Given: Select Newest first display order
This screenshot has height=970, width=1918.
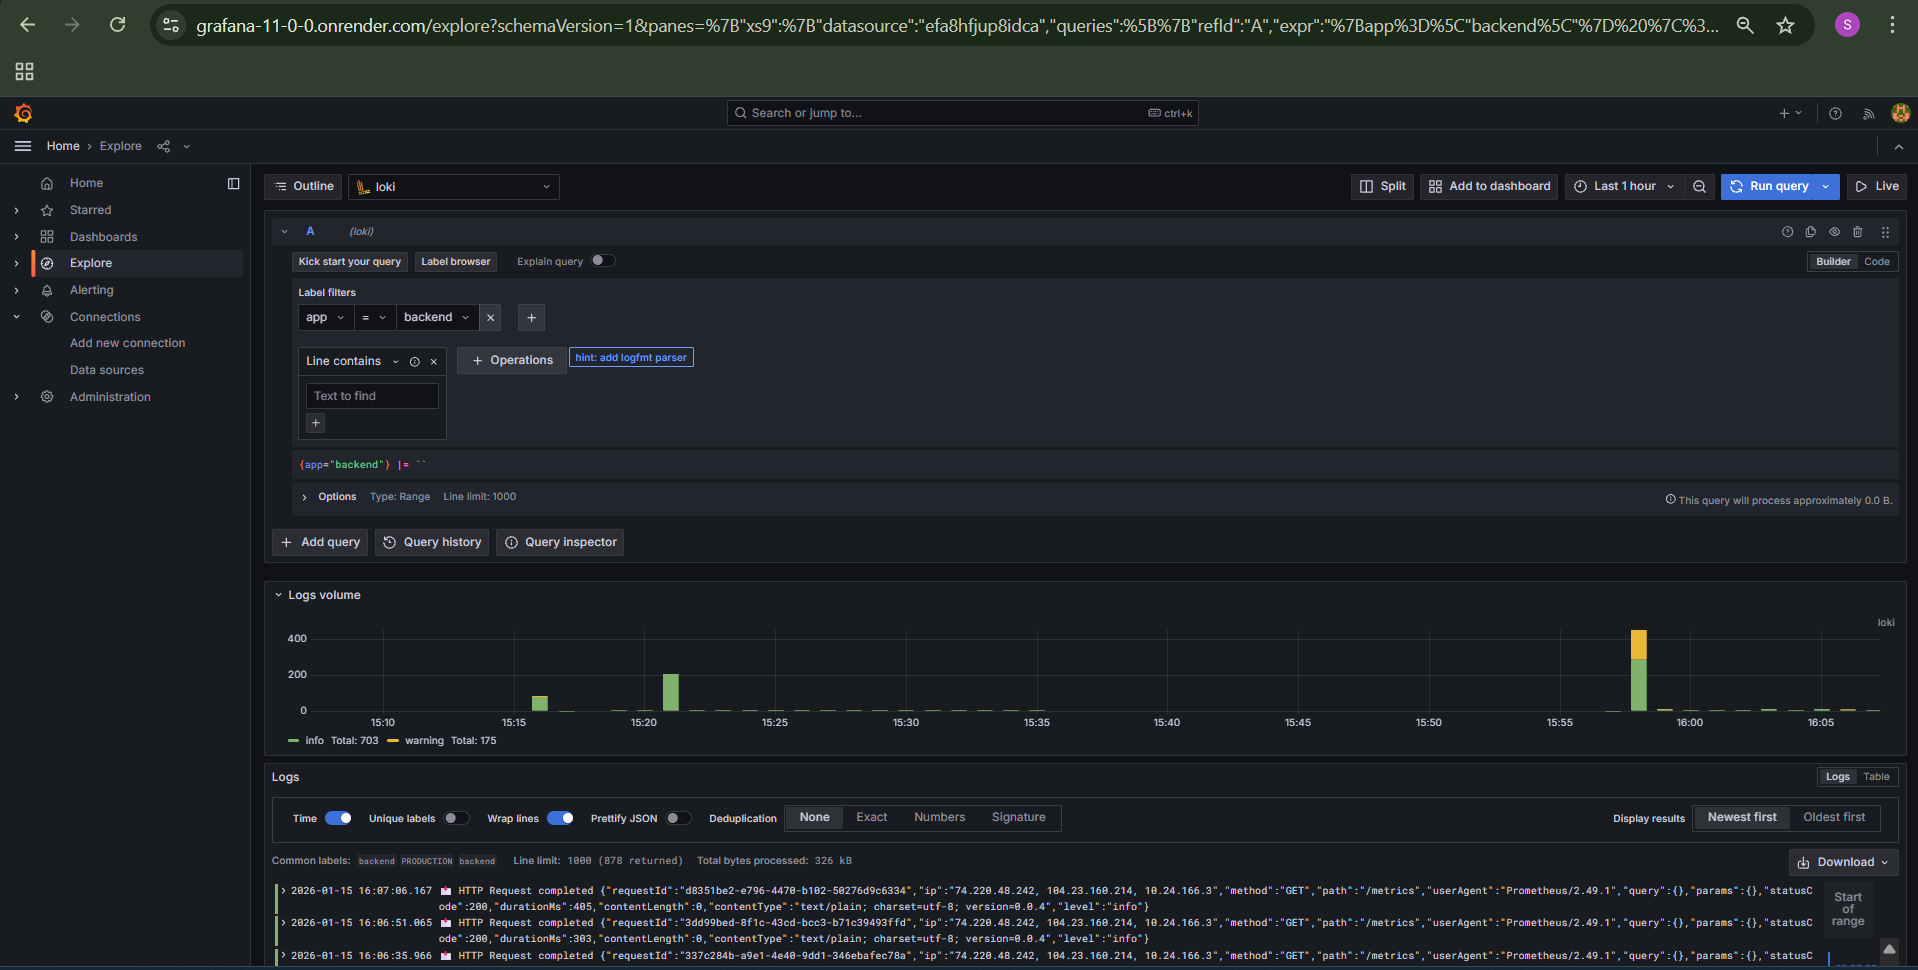Looking at the screenshot, I should (1742, 817).
